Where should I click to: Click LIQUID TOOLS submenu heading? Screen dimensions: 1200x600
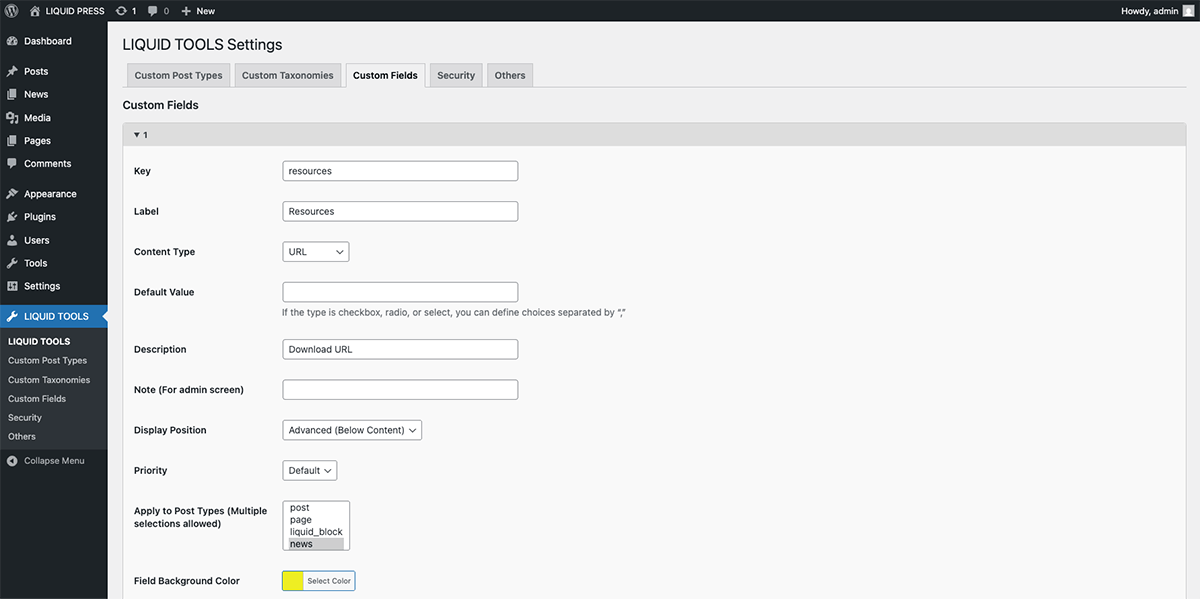tap(39, 341)
